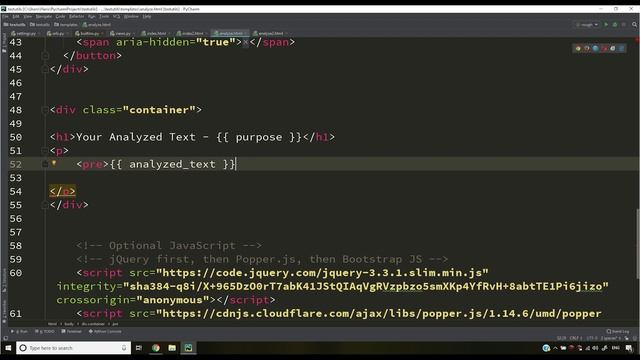Open the Help menu
The image size is (640, 360).
147,16
